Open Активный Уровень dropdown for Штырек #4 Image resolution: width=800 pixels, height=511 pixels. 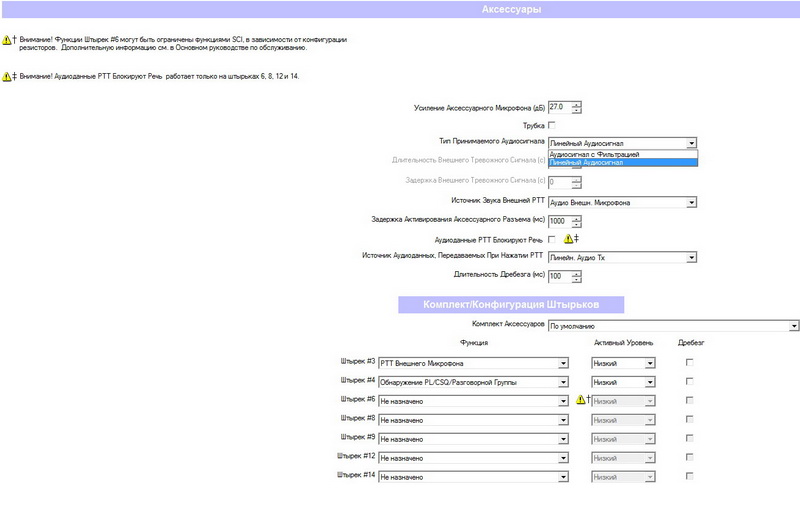[x=649, y=382]
